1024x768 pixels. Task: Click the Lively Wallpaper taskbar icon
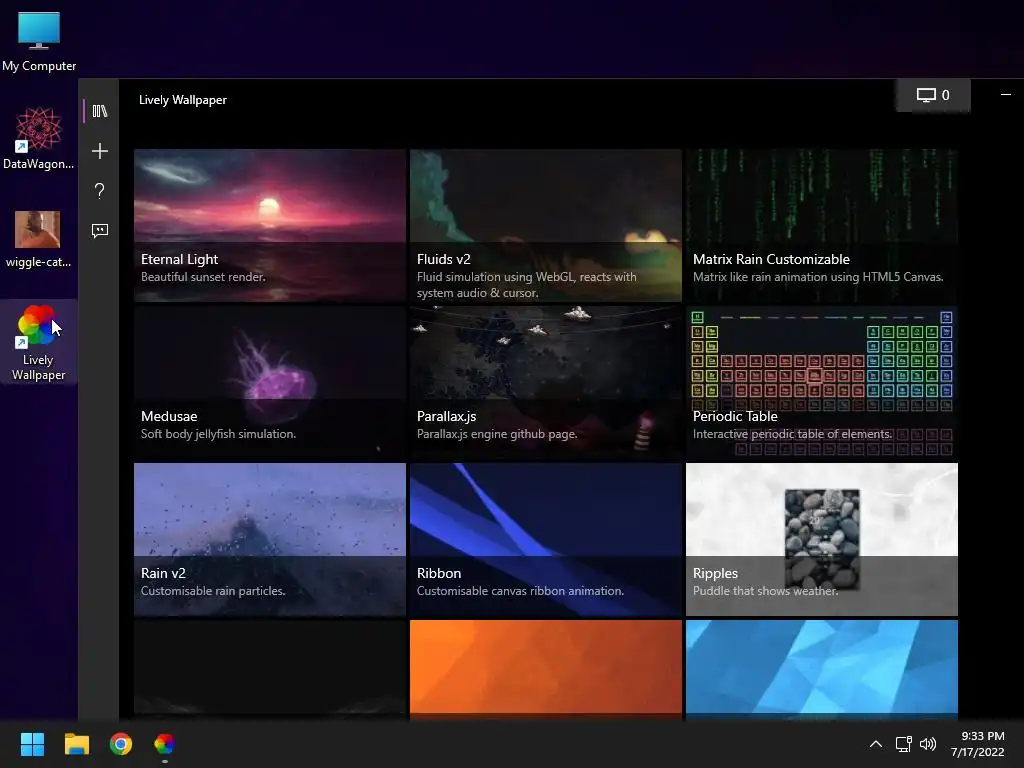165,744
